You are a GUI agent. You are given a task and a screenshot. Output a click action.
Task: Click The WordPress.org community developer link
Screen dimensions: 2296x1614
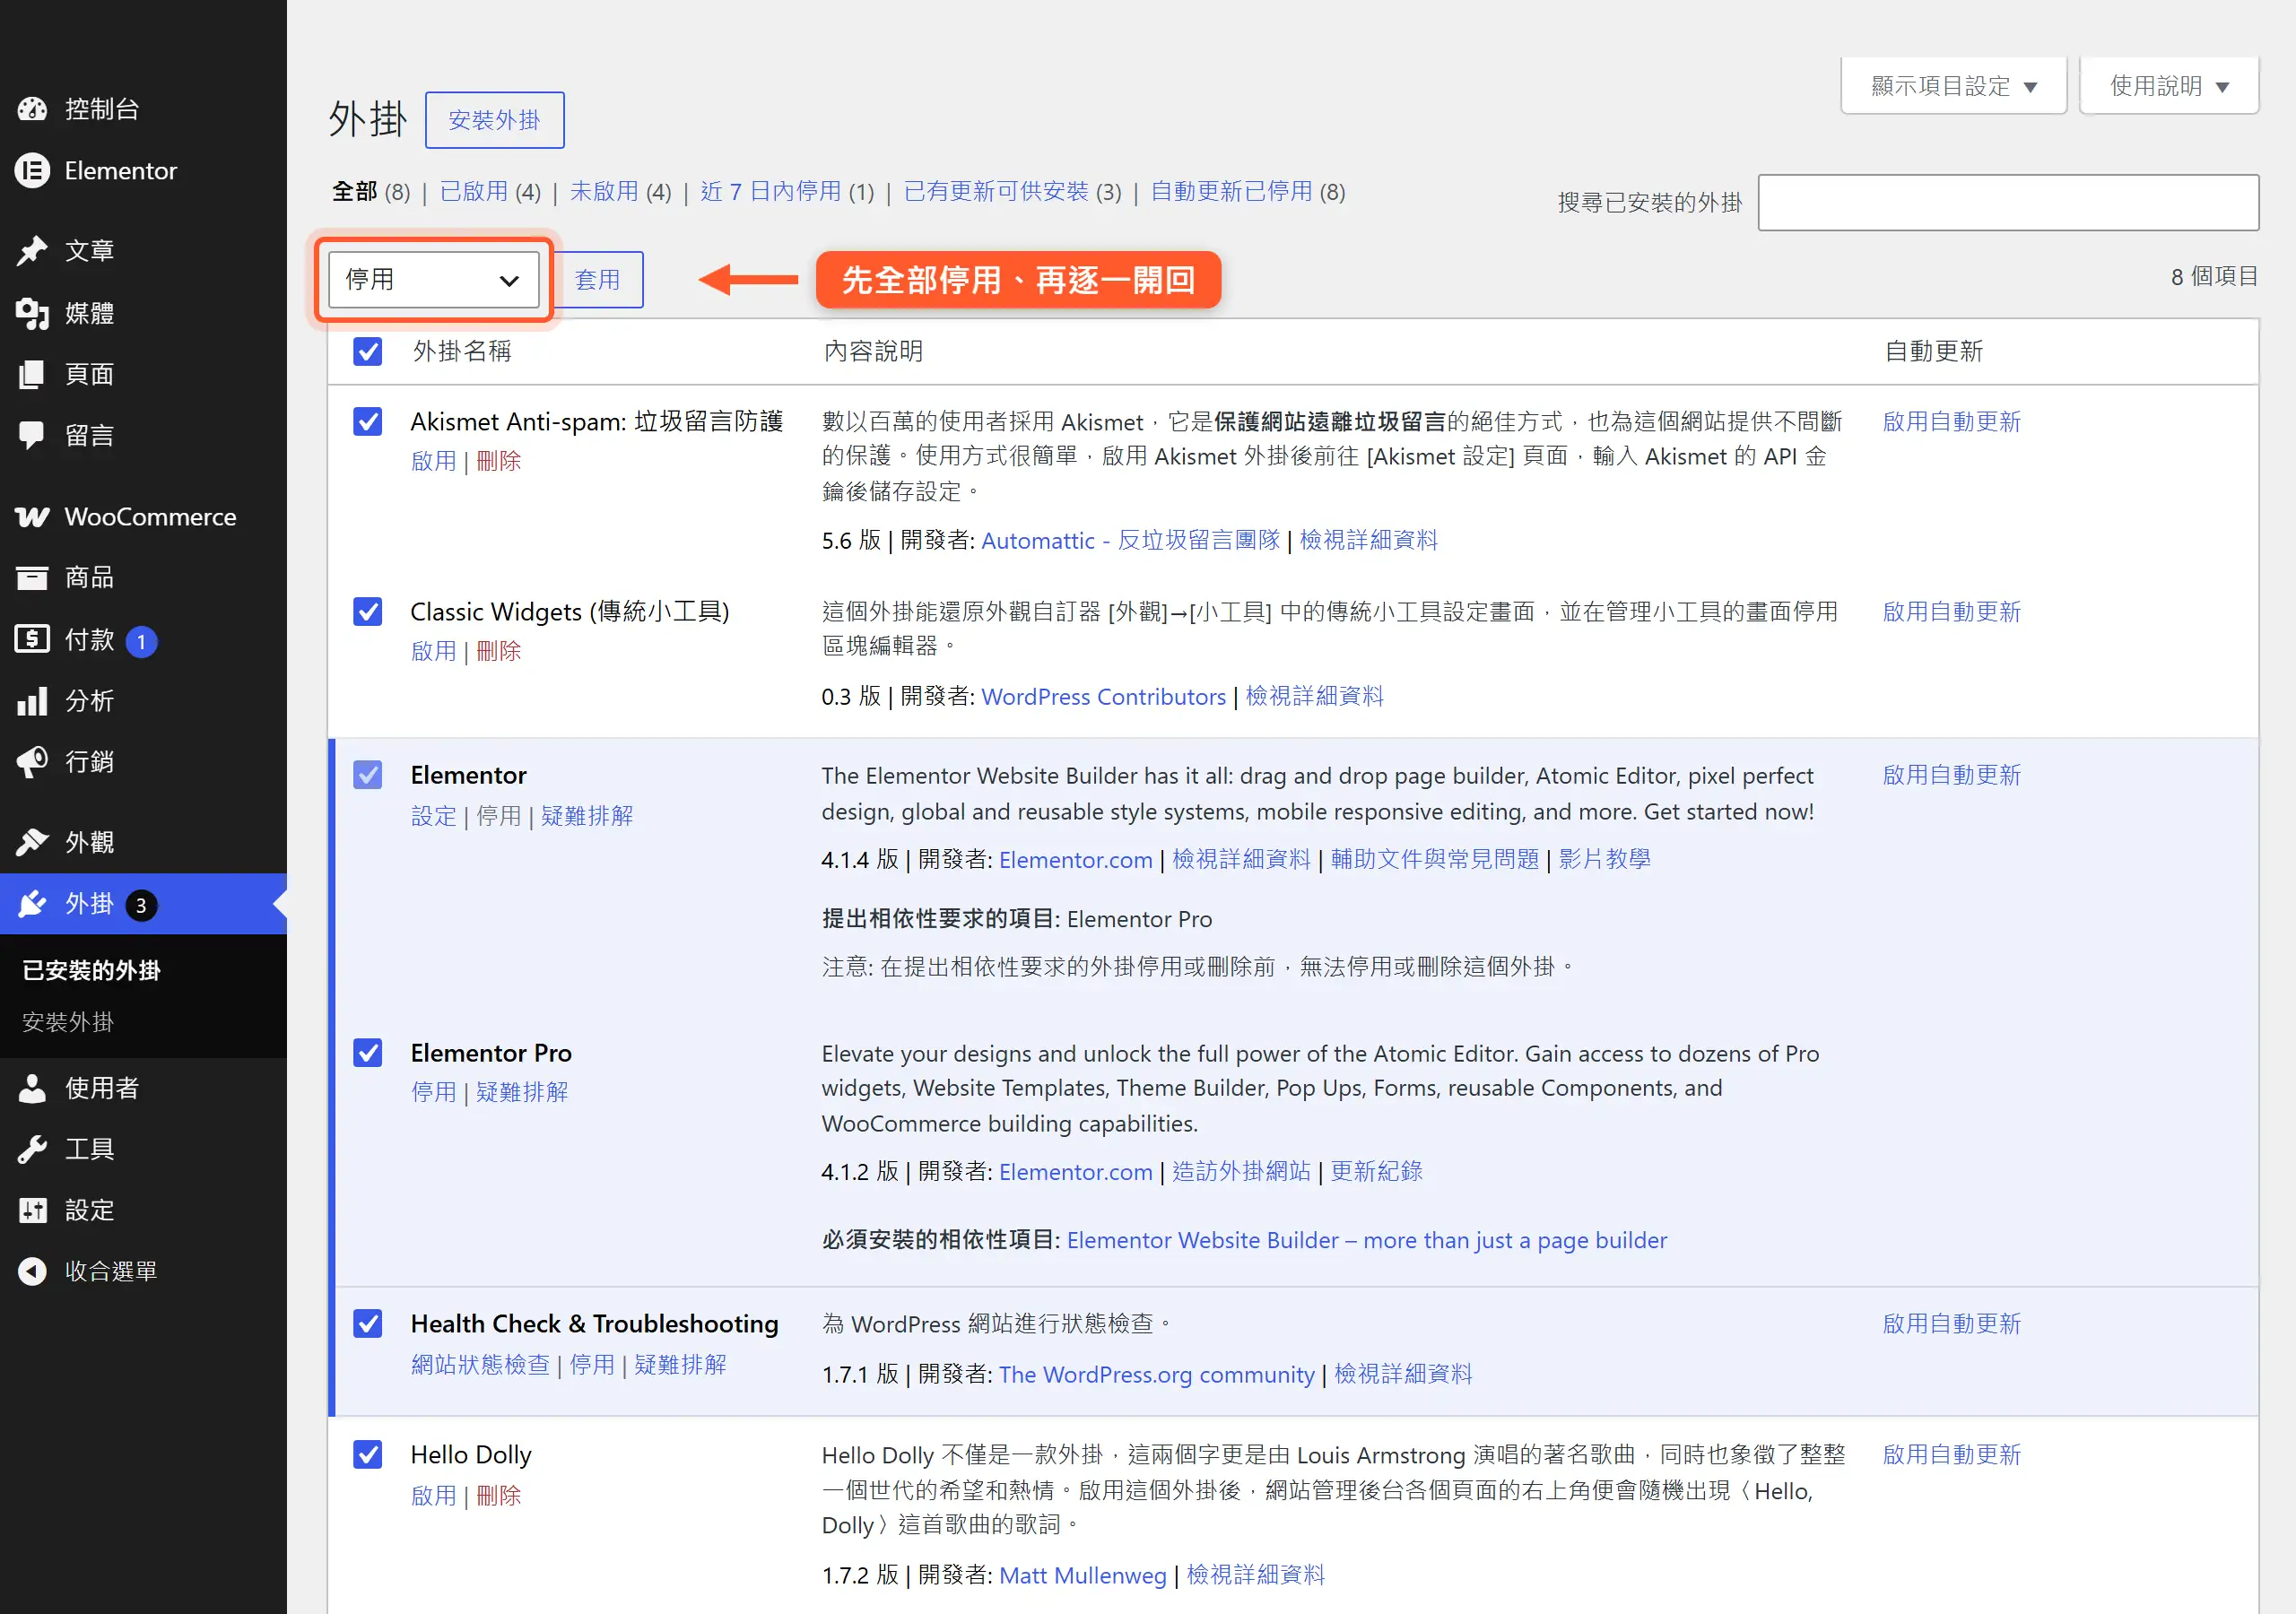click(1156, 1374)
